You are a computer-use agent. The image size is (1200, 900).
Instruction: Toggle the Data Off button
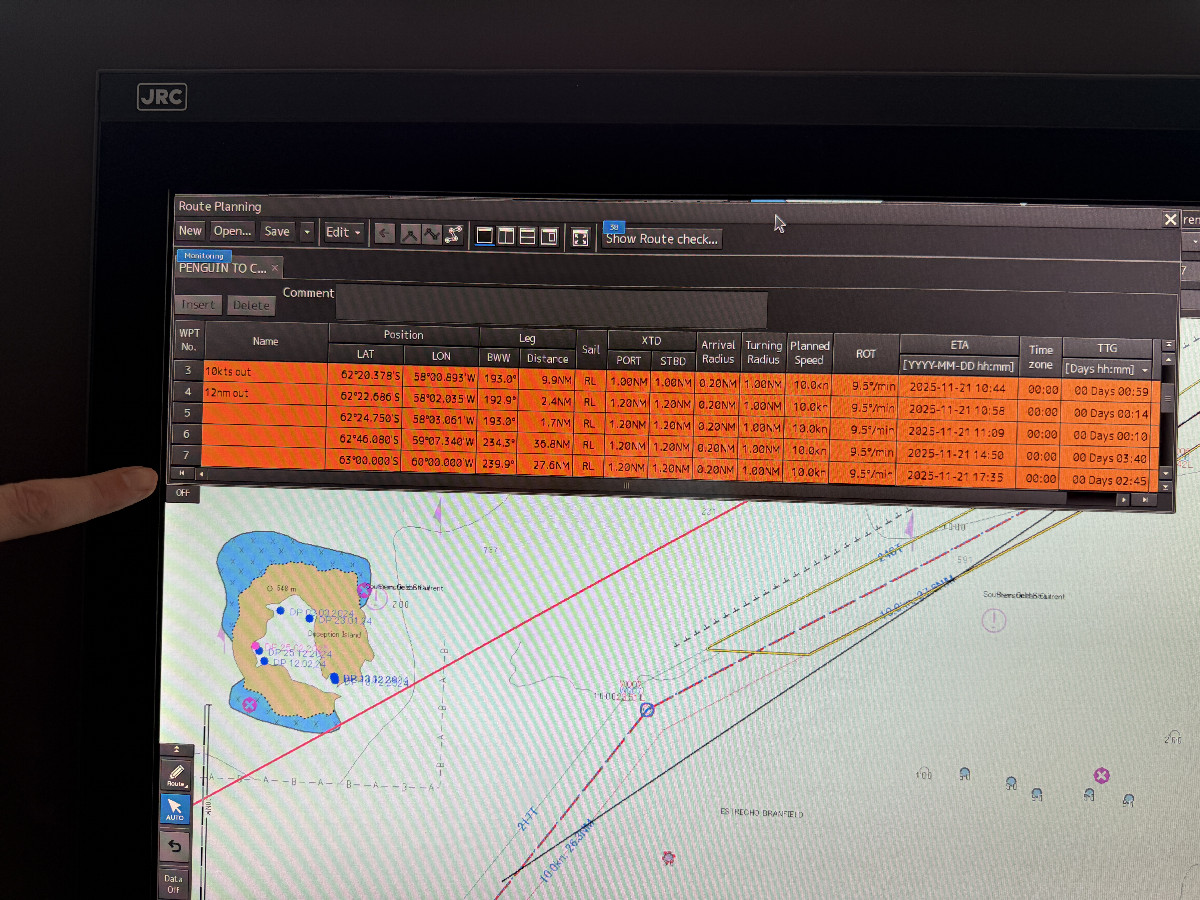[x=175, y=883]
